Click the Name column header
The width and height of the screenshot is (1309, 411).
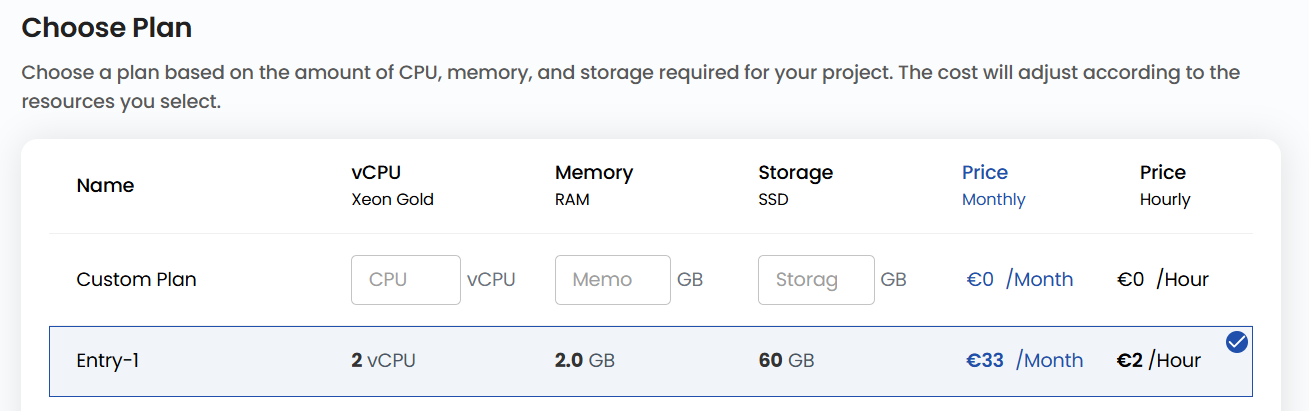click(x=105, y=186)
